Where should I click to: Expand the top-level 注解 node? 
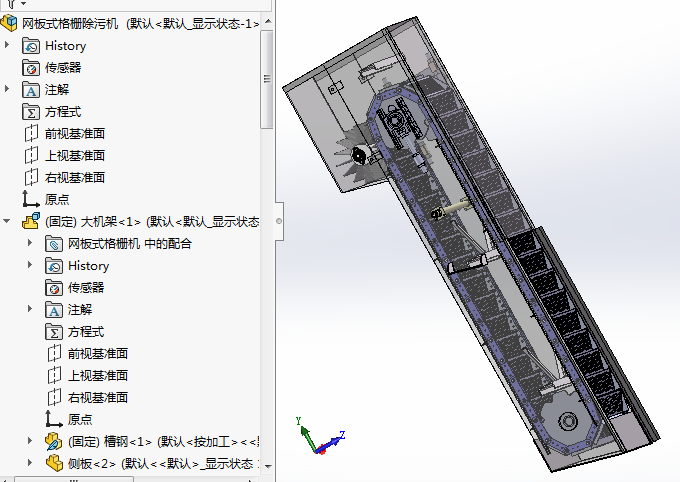[x=7, y=89]
